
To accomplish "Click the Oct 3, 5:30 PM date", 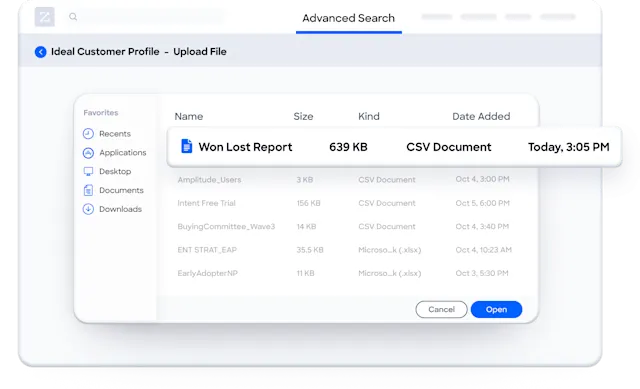I will (482, 273).
